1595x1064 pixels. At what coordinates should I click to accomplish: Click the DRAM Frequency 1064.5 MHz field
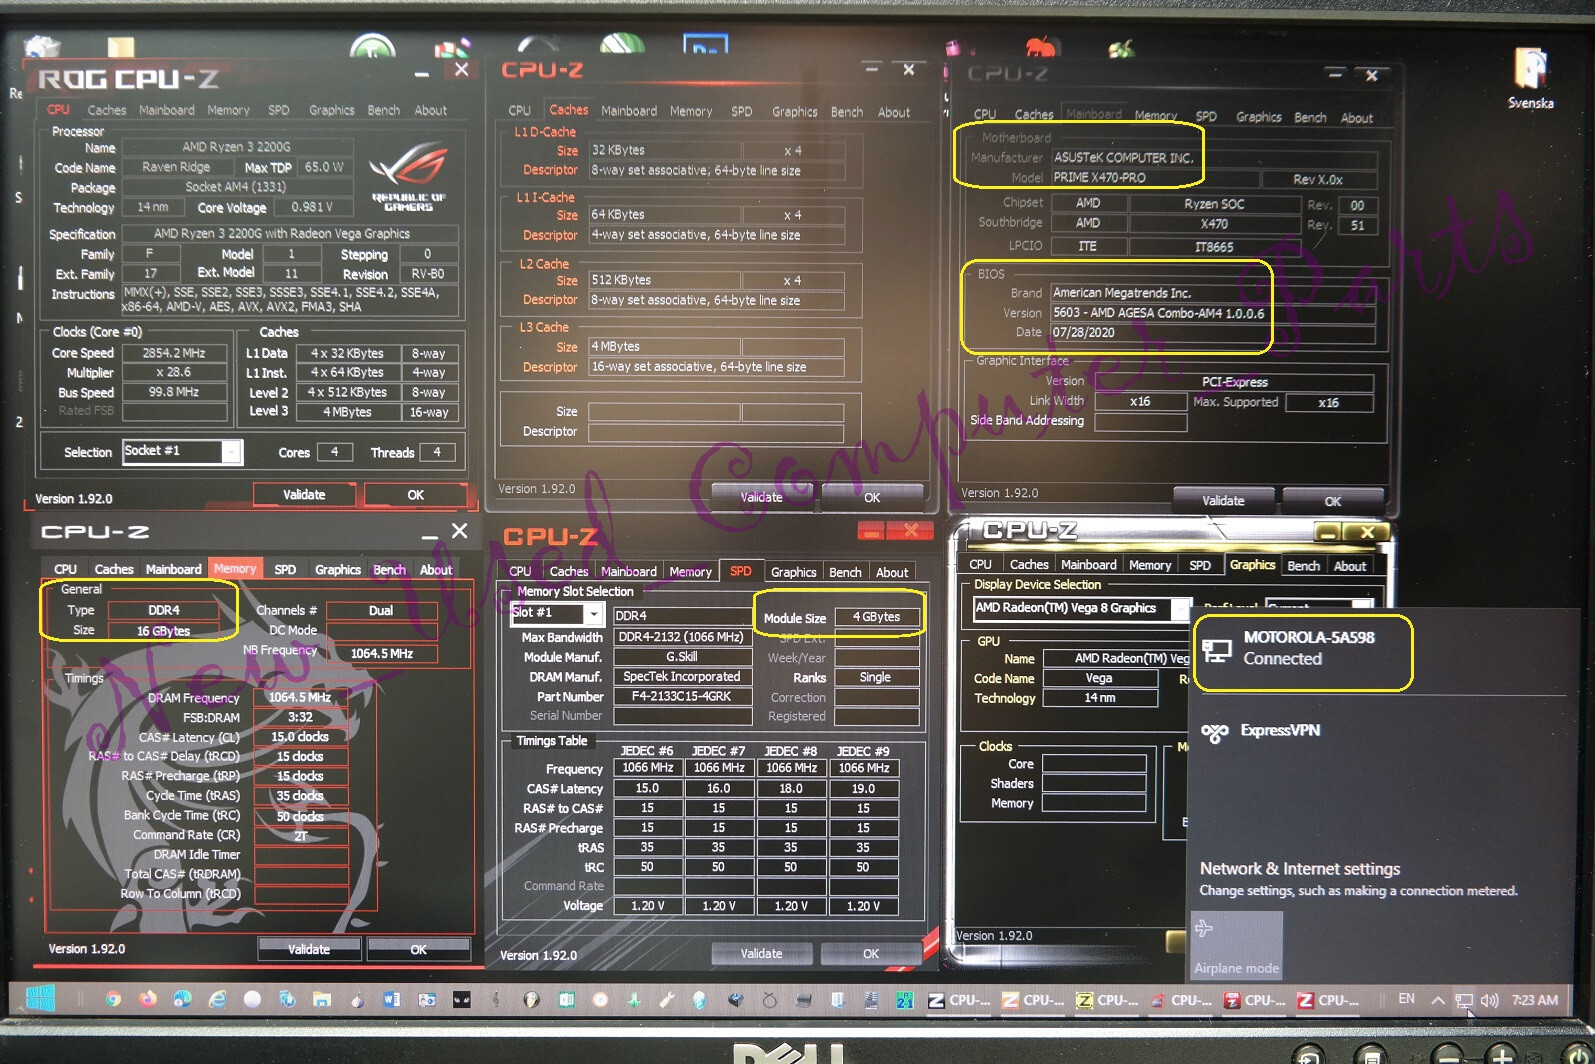[x=300, y=698]
